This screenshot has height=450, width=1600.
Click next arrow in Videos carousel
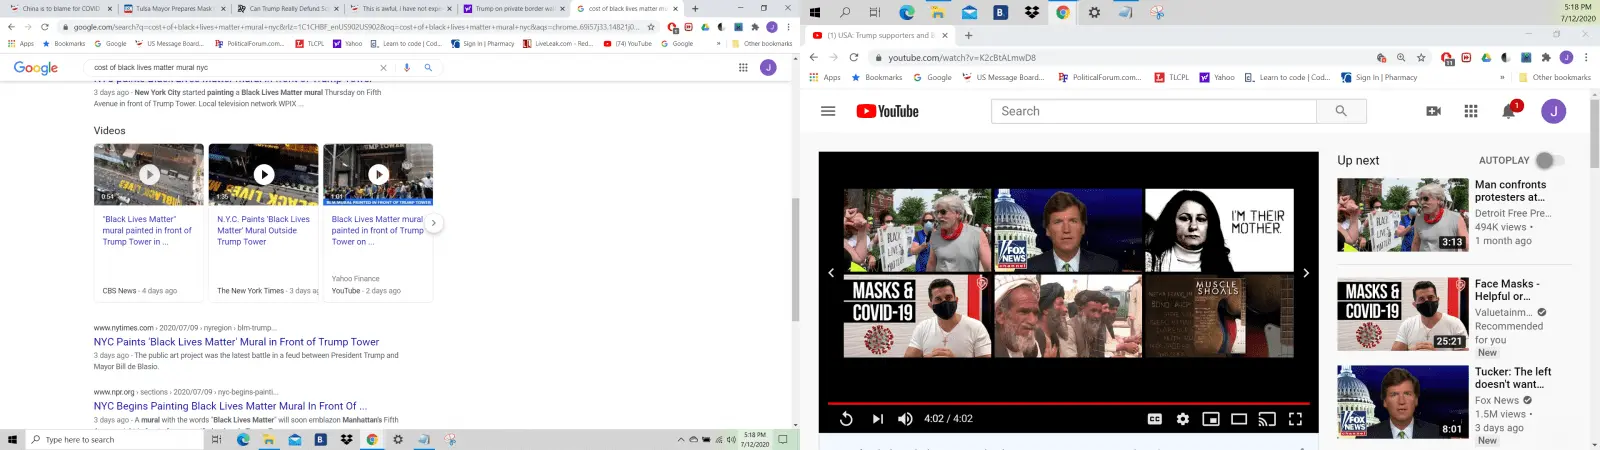click(x=433, y=222)
